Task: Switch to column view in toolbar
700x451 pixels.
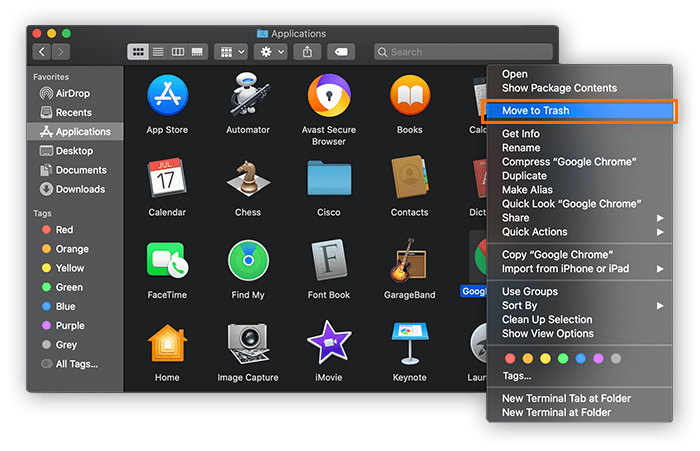Action: tap(178, 52)
